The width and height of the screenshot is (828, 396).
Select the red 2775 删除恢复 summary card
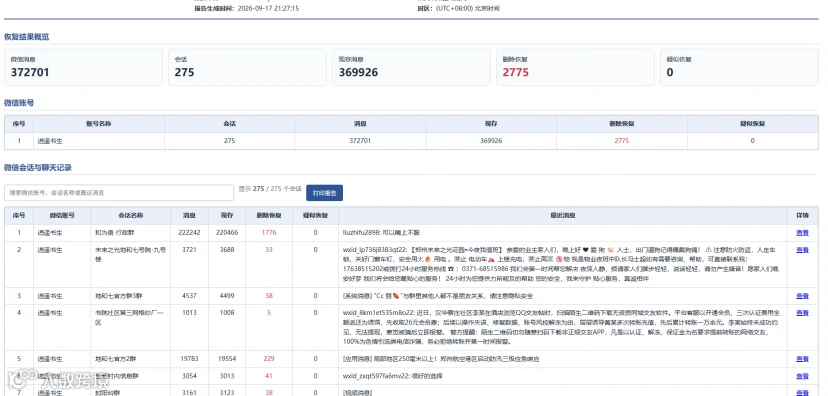tap(575, 67)
